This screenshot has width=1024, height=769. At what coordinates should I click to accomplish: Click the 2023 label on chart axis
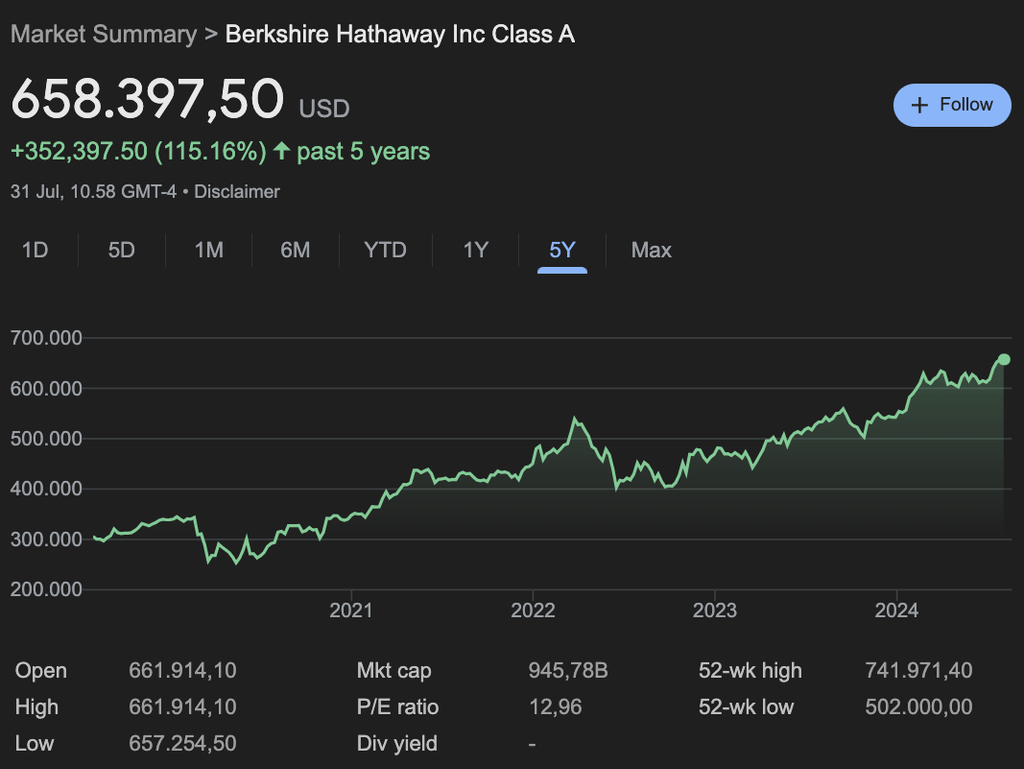pos(715,610)
